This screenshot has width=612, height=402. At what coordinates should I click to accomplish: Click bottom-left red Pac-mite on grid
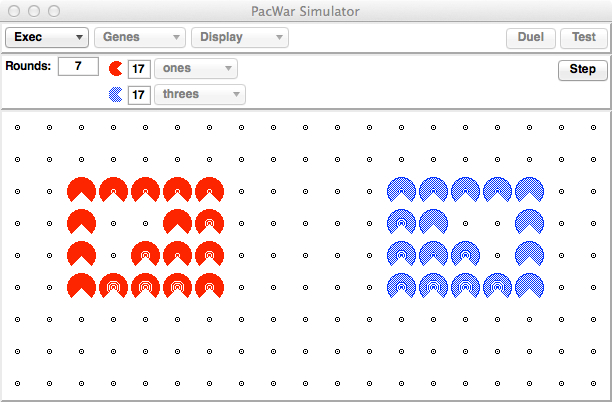[x=81, y=286]
